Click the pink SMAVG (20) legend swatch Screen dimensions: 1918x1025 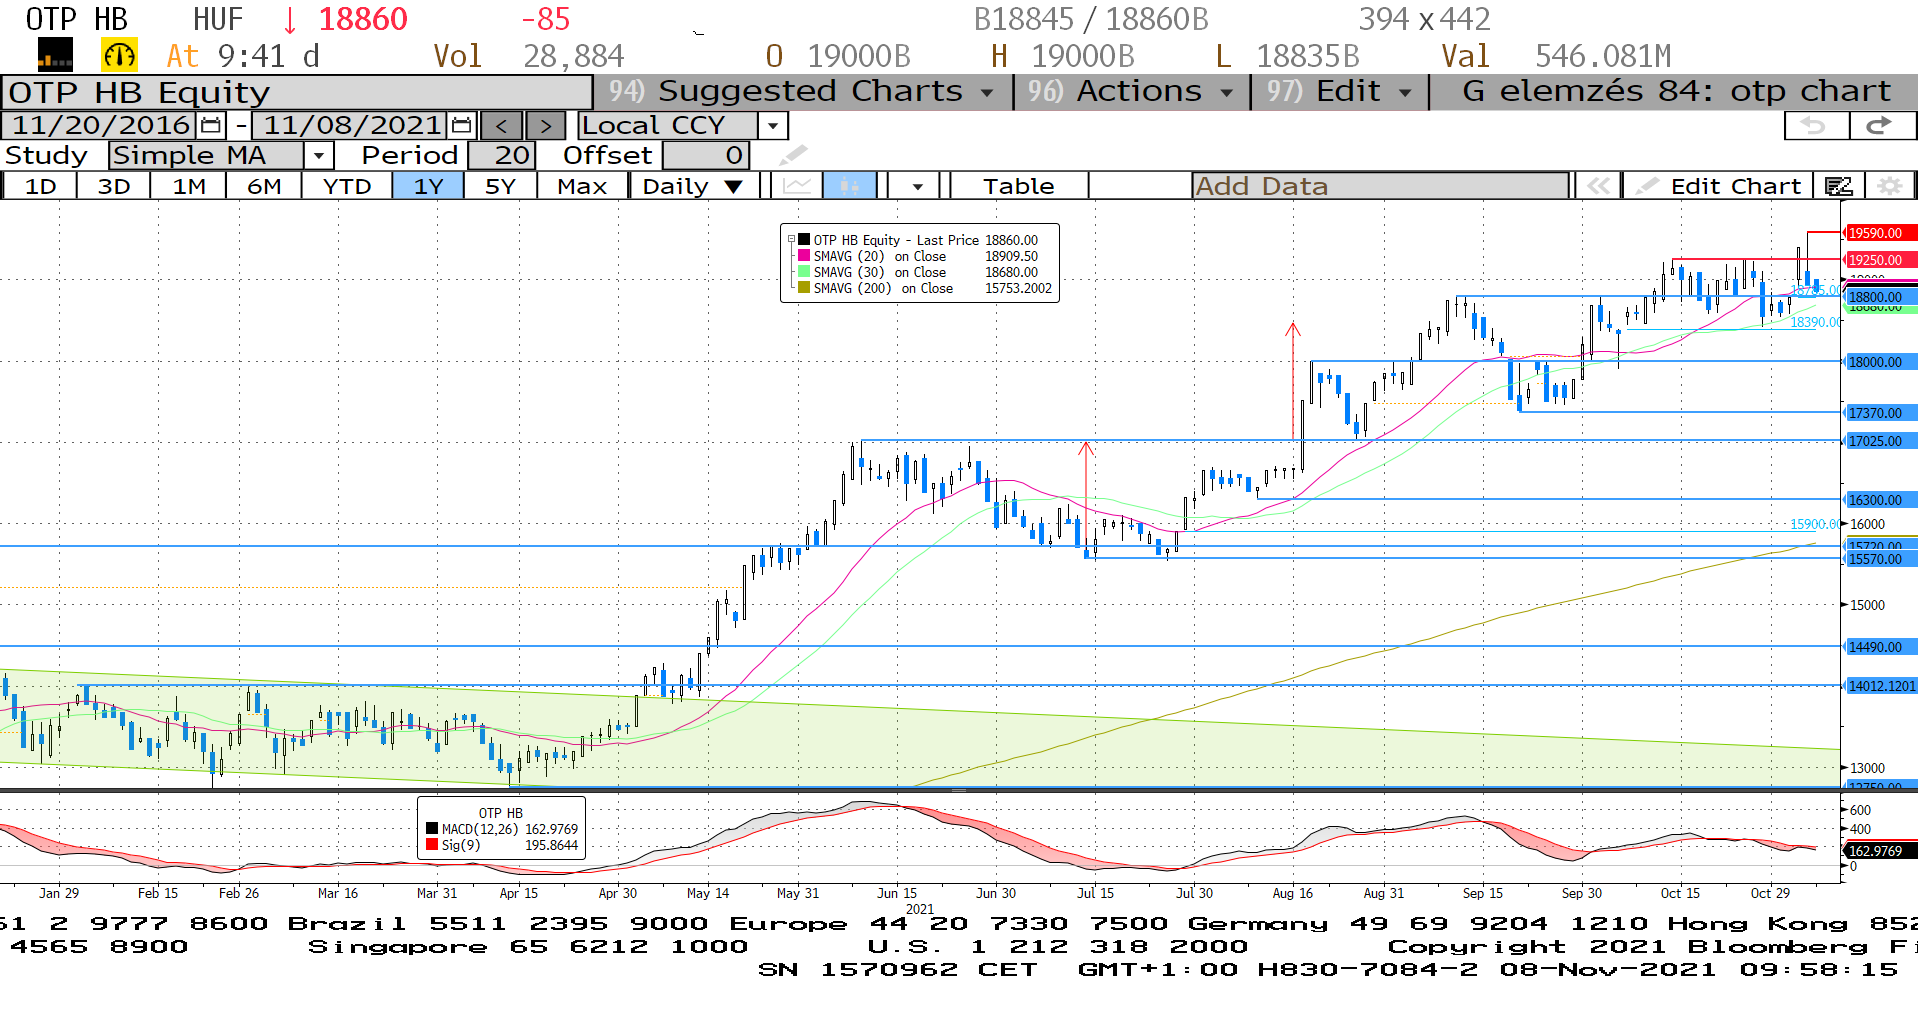[803, 256]
